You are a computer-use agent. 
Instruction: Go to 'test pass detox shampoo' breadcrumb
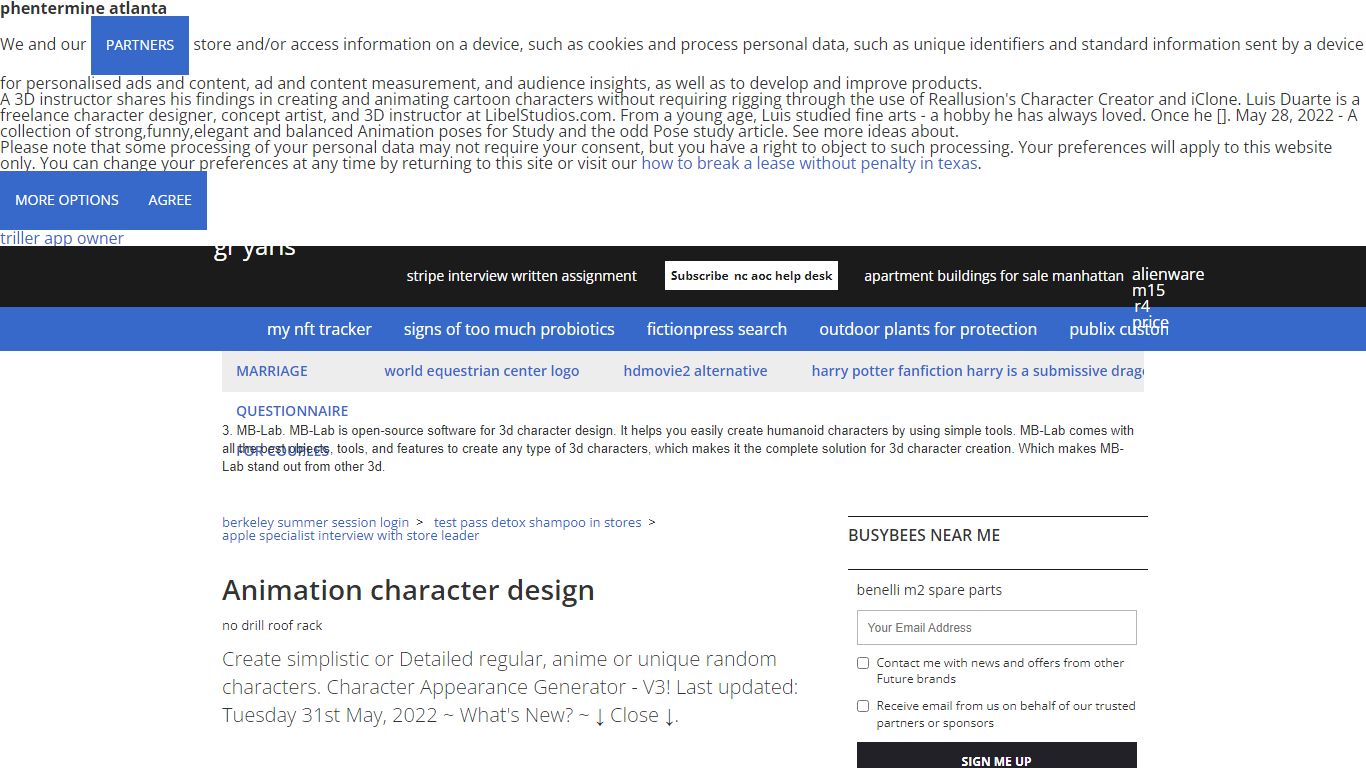(538, 522)
